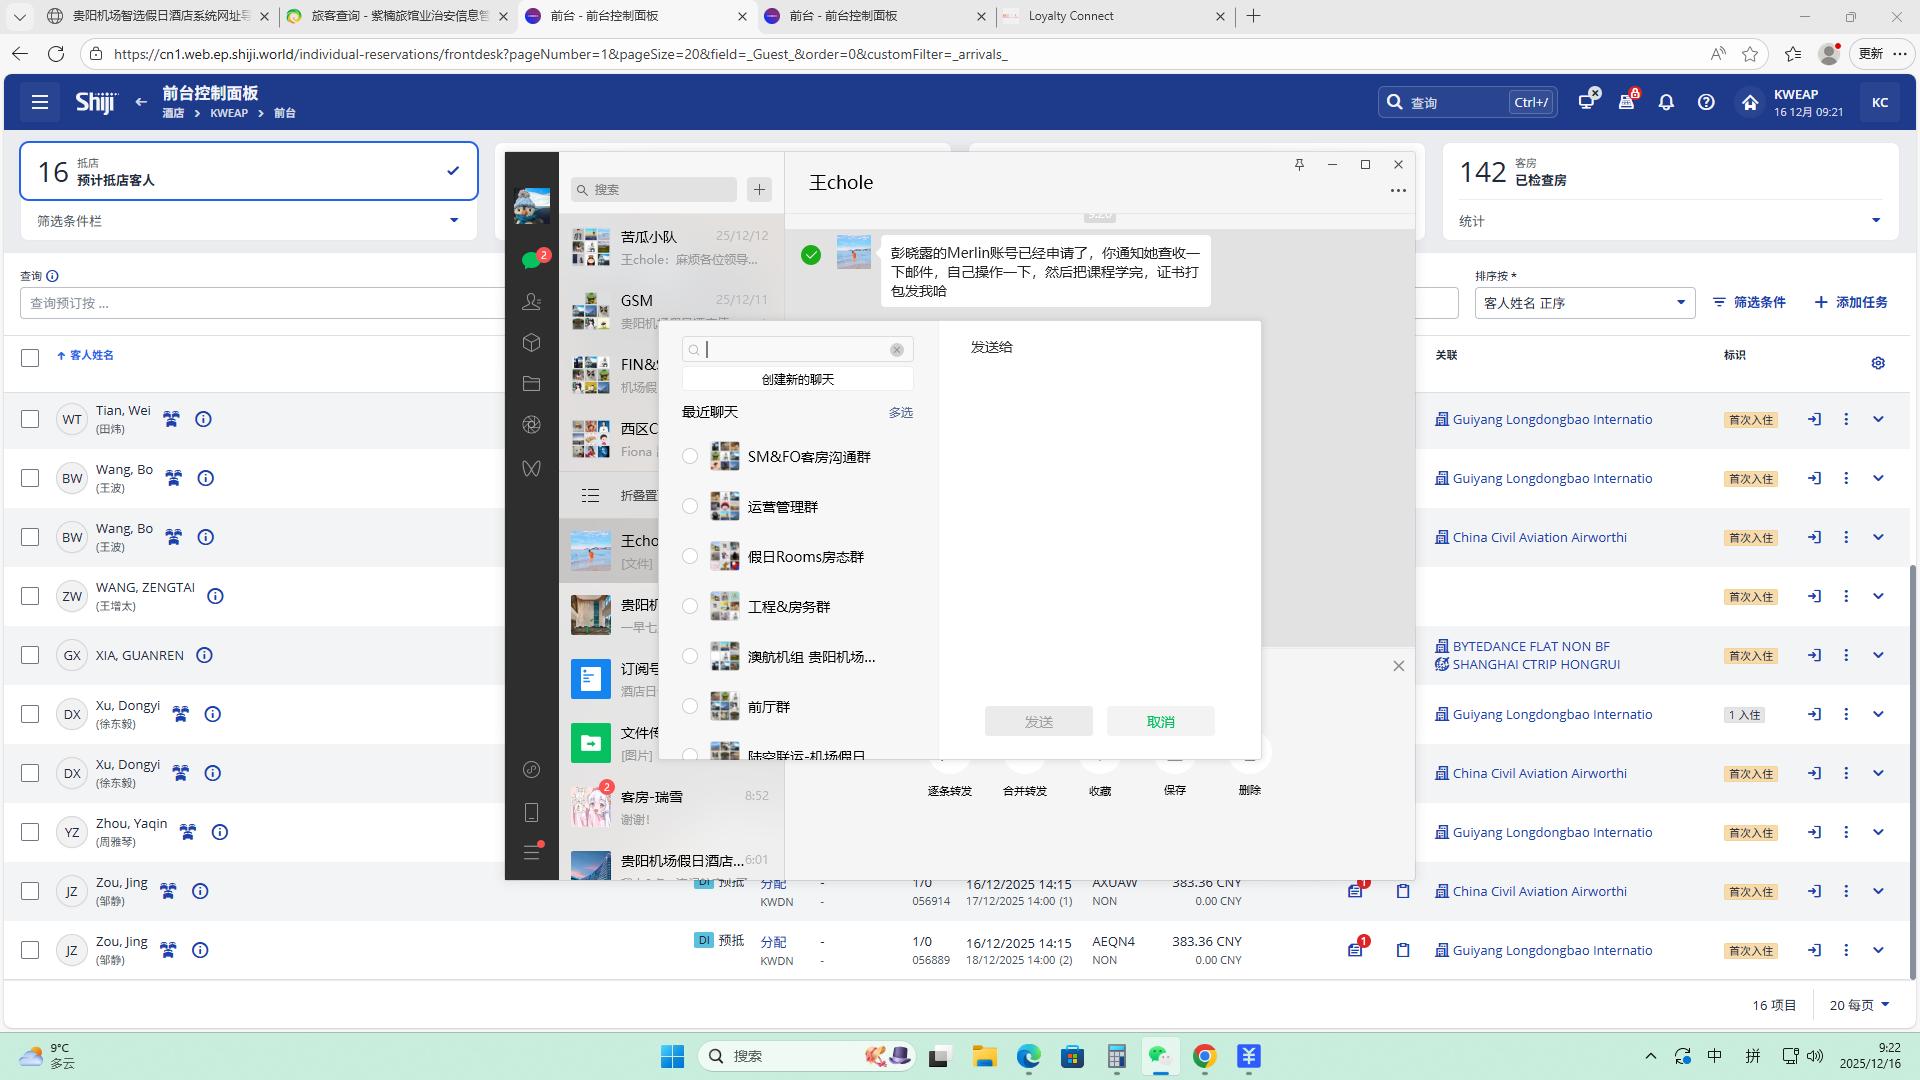This screenshot has width=1920, height=1080.
Task: Click the 取消 button in forward dialog
Action: pyautogui.click(x=1160, y=721)
